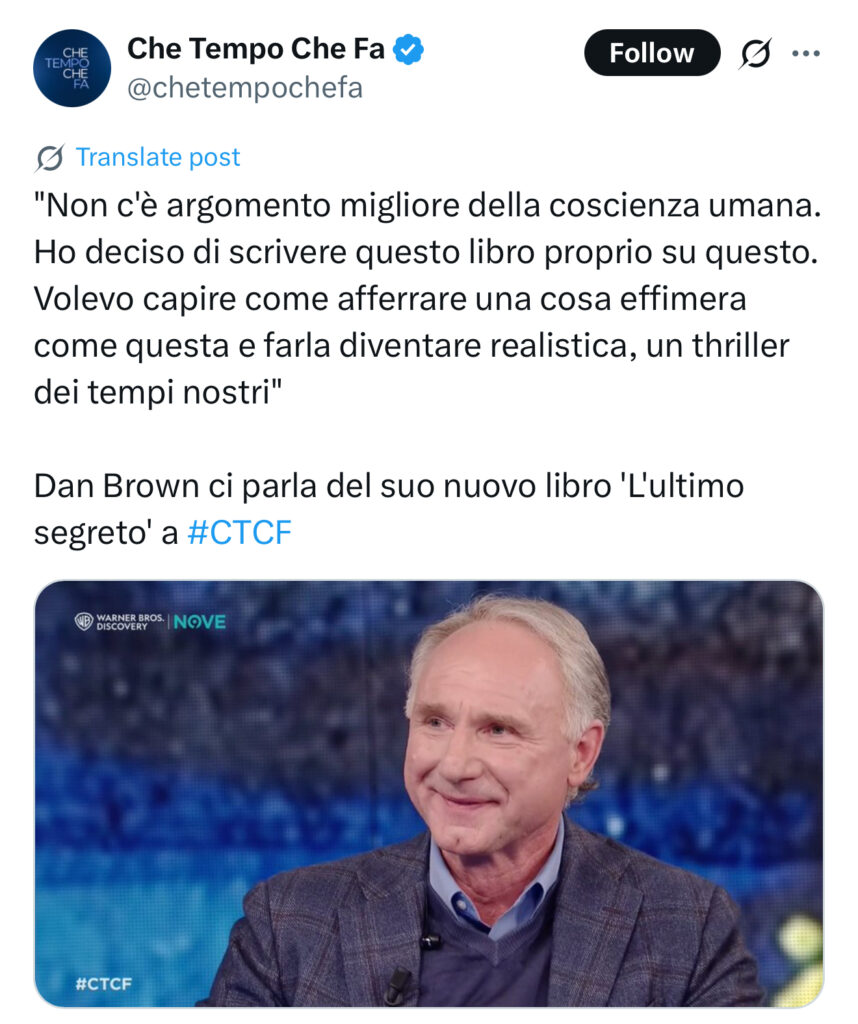The image size is (858, 1024).
Task: Click the NOVE channel logo in the video
Action: pos(200,622)
